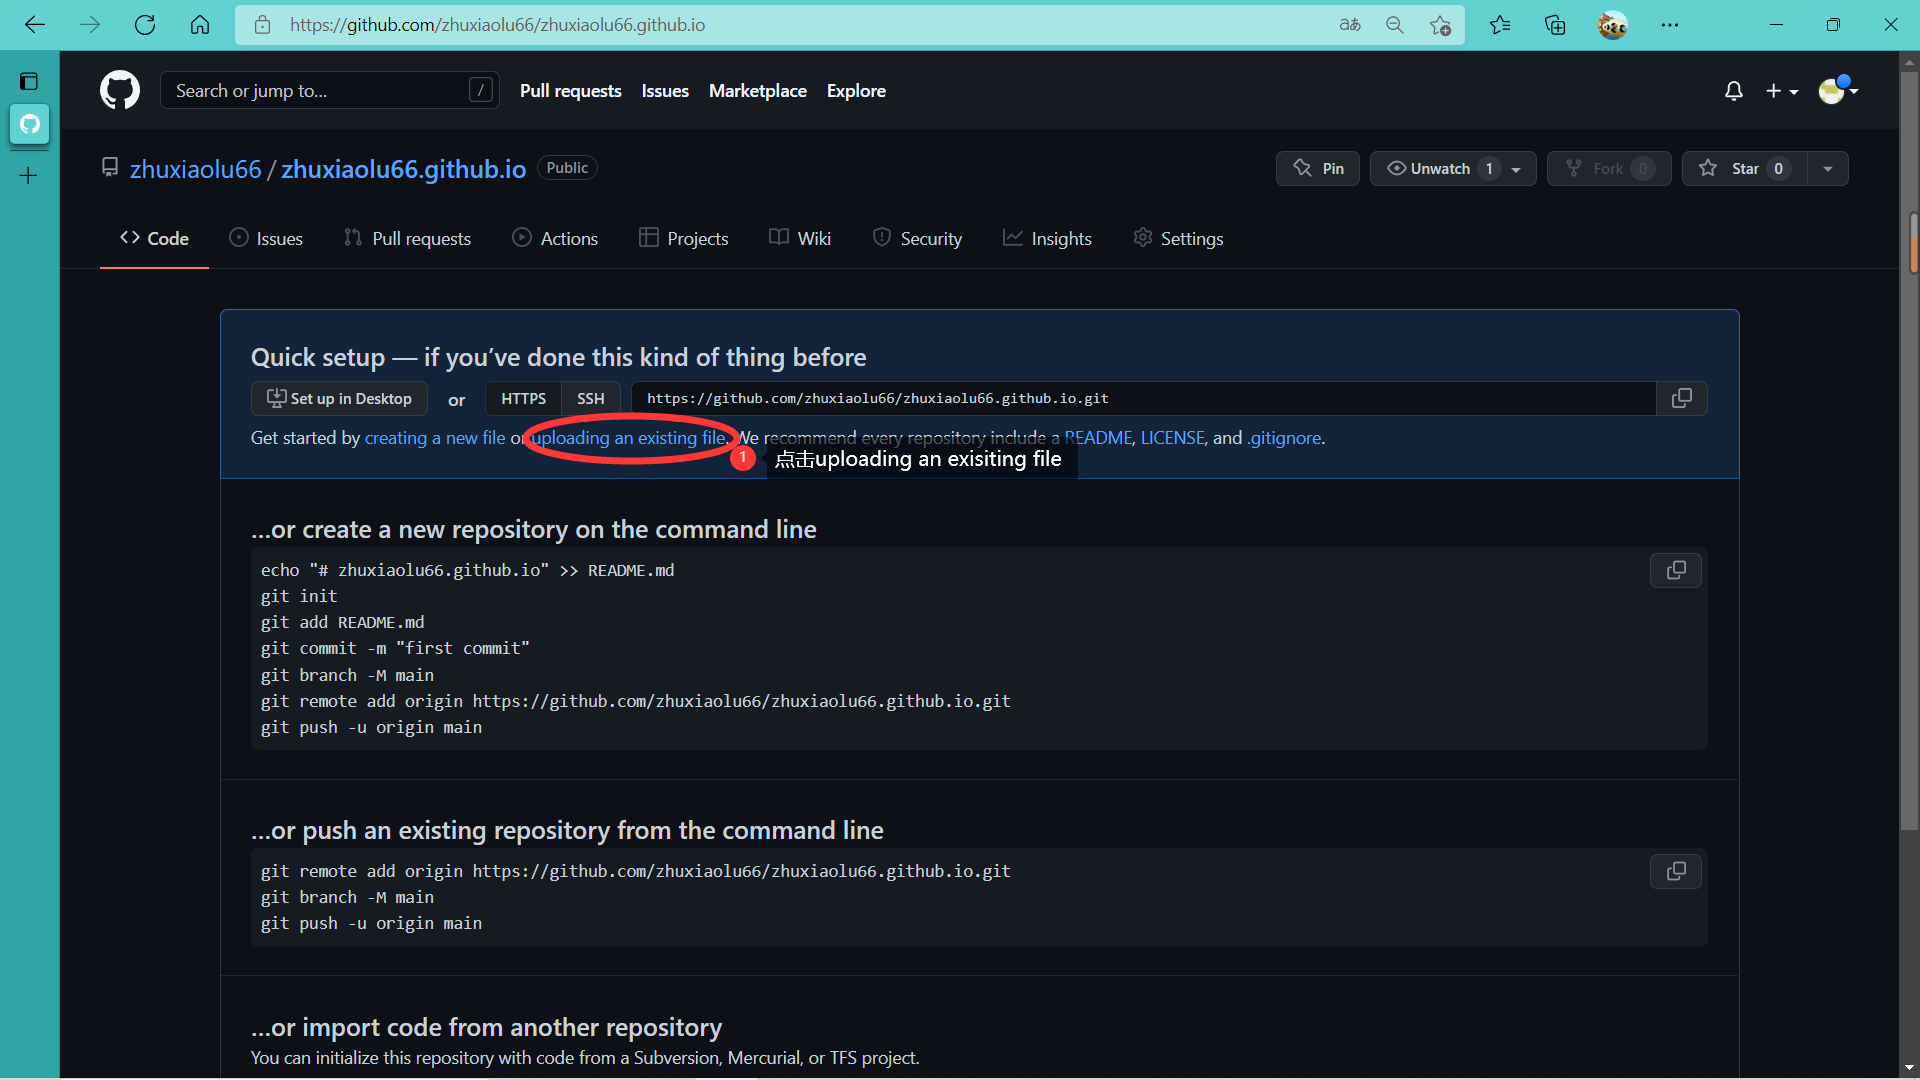Open a new tab with plus icon

pyautogui.click(x=29, y=176)
